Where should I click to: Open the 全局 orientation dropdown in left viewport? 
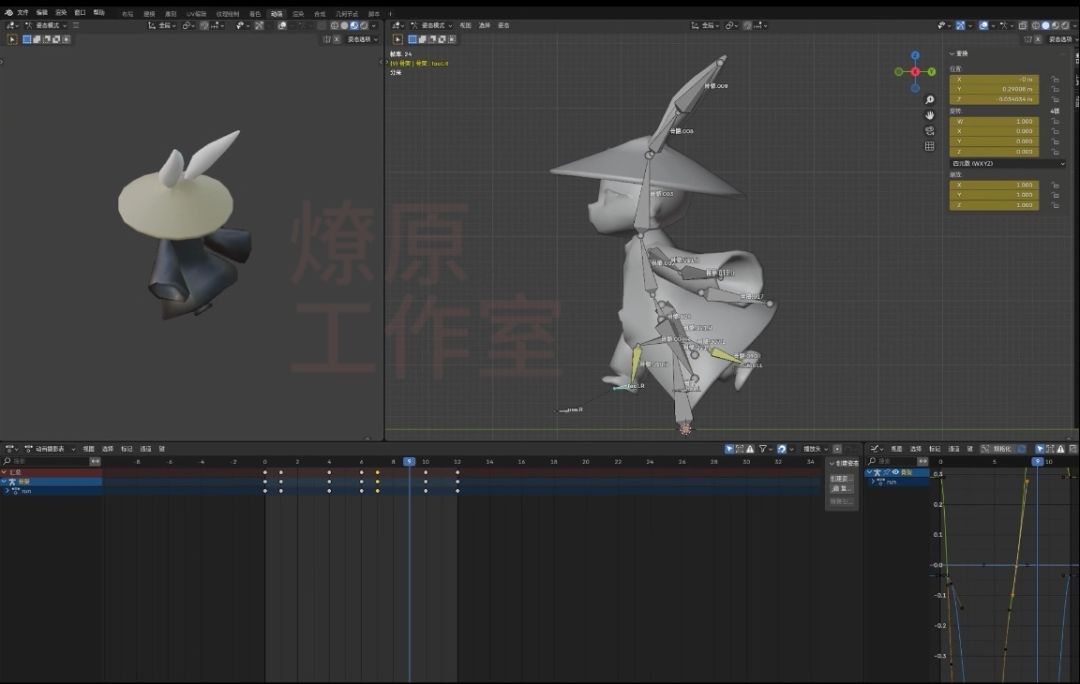tap(162, 25)
